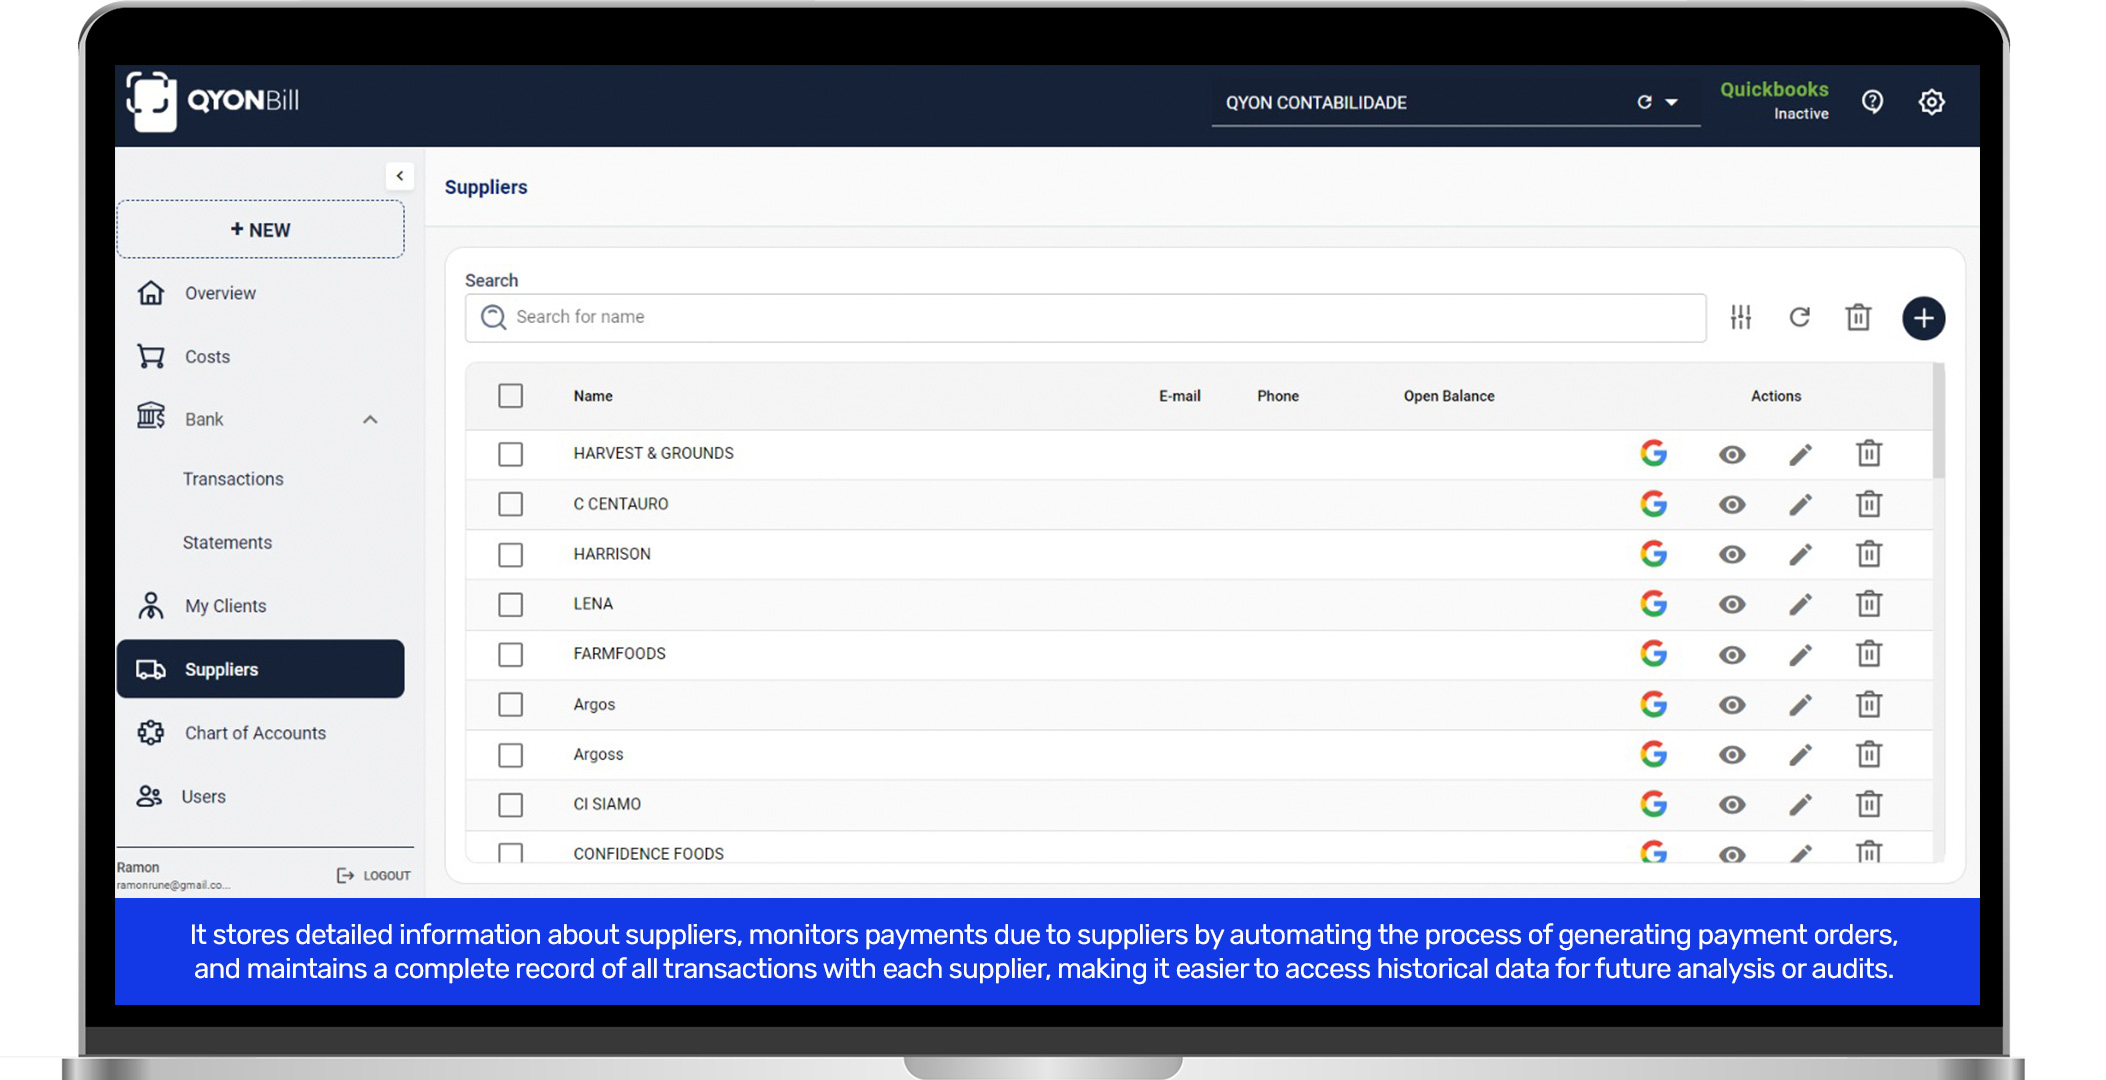The image size is (2106, 1080).
Task: Click the refresh icon beside search
Action: point(1799,318)
